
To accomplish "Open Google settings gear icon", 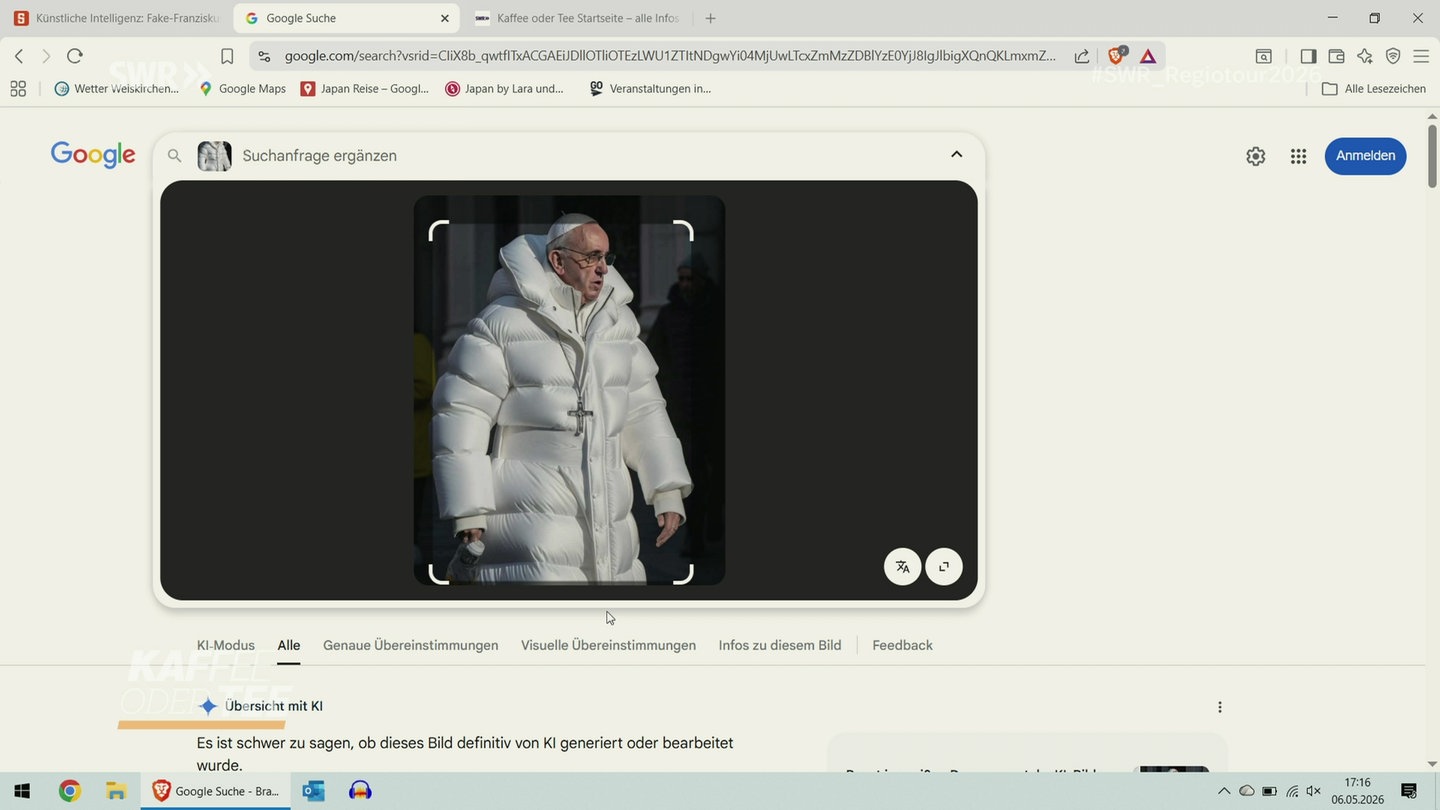I will tap(1256, 156).
